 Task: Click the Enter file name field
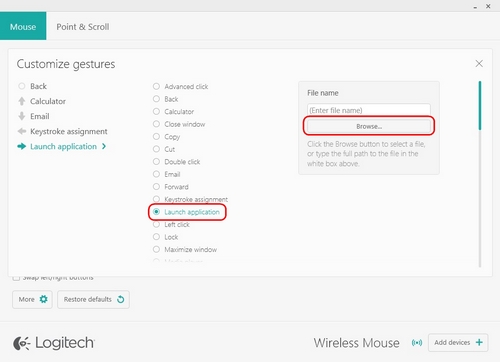click(369, 110)
